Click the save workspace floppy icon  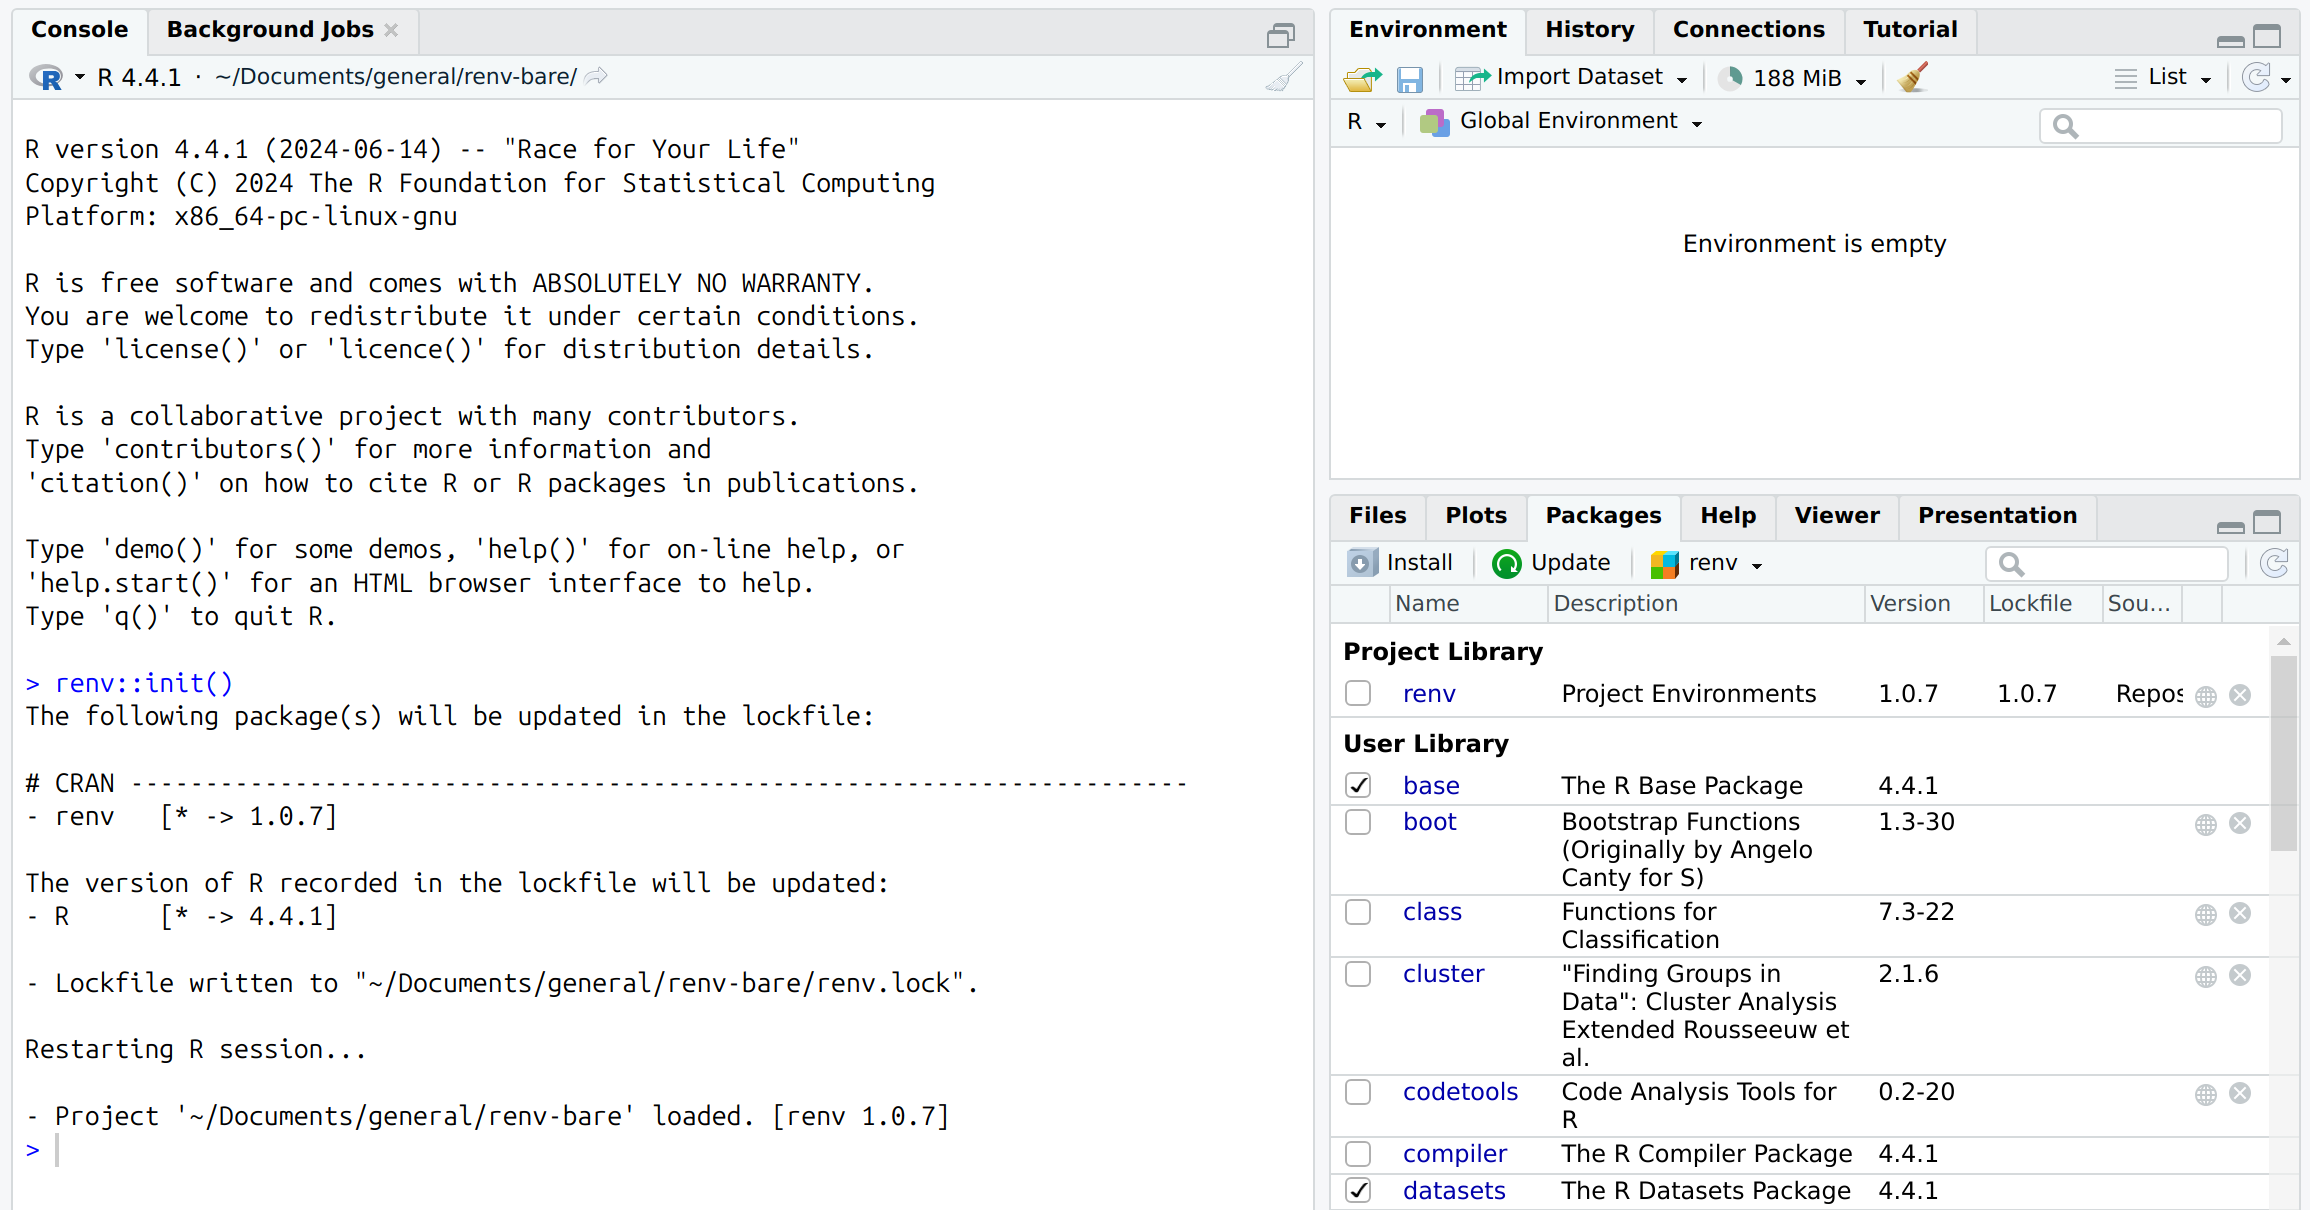1409,78
